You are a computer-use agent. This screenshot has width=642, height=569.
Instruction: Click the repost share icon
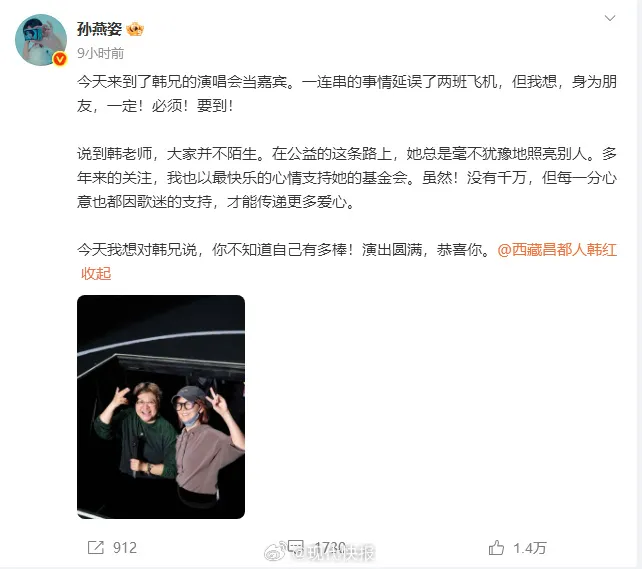[96, 547]
